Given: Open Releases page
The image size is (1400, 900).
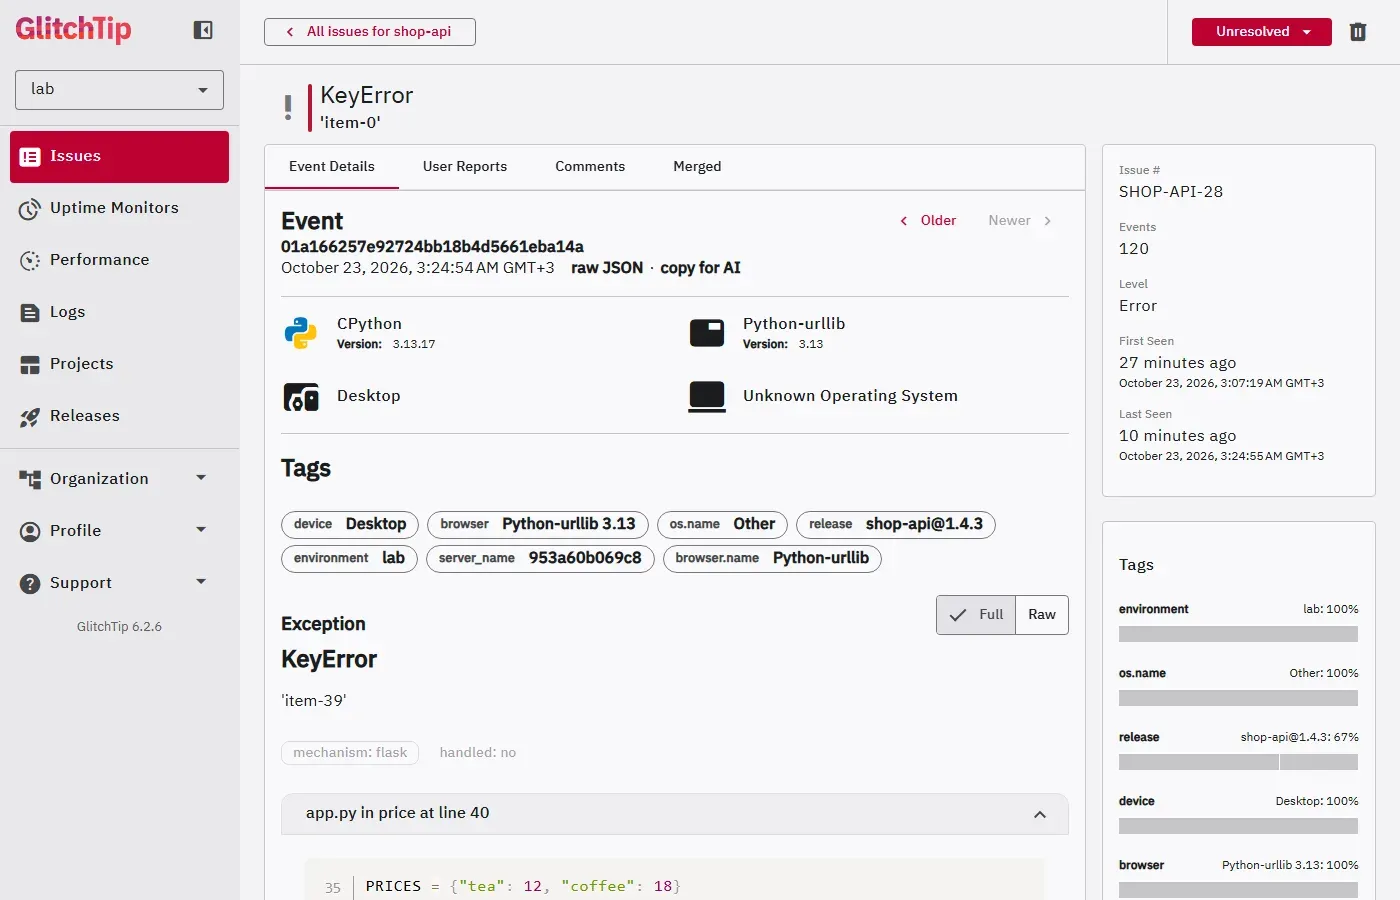Looking at the screenshot, I should pos(119,416).
